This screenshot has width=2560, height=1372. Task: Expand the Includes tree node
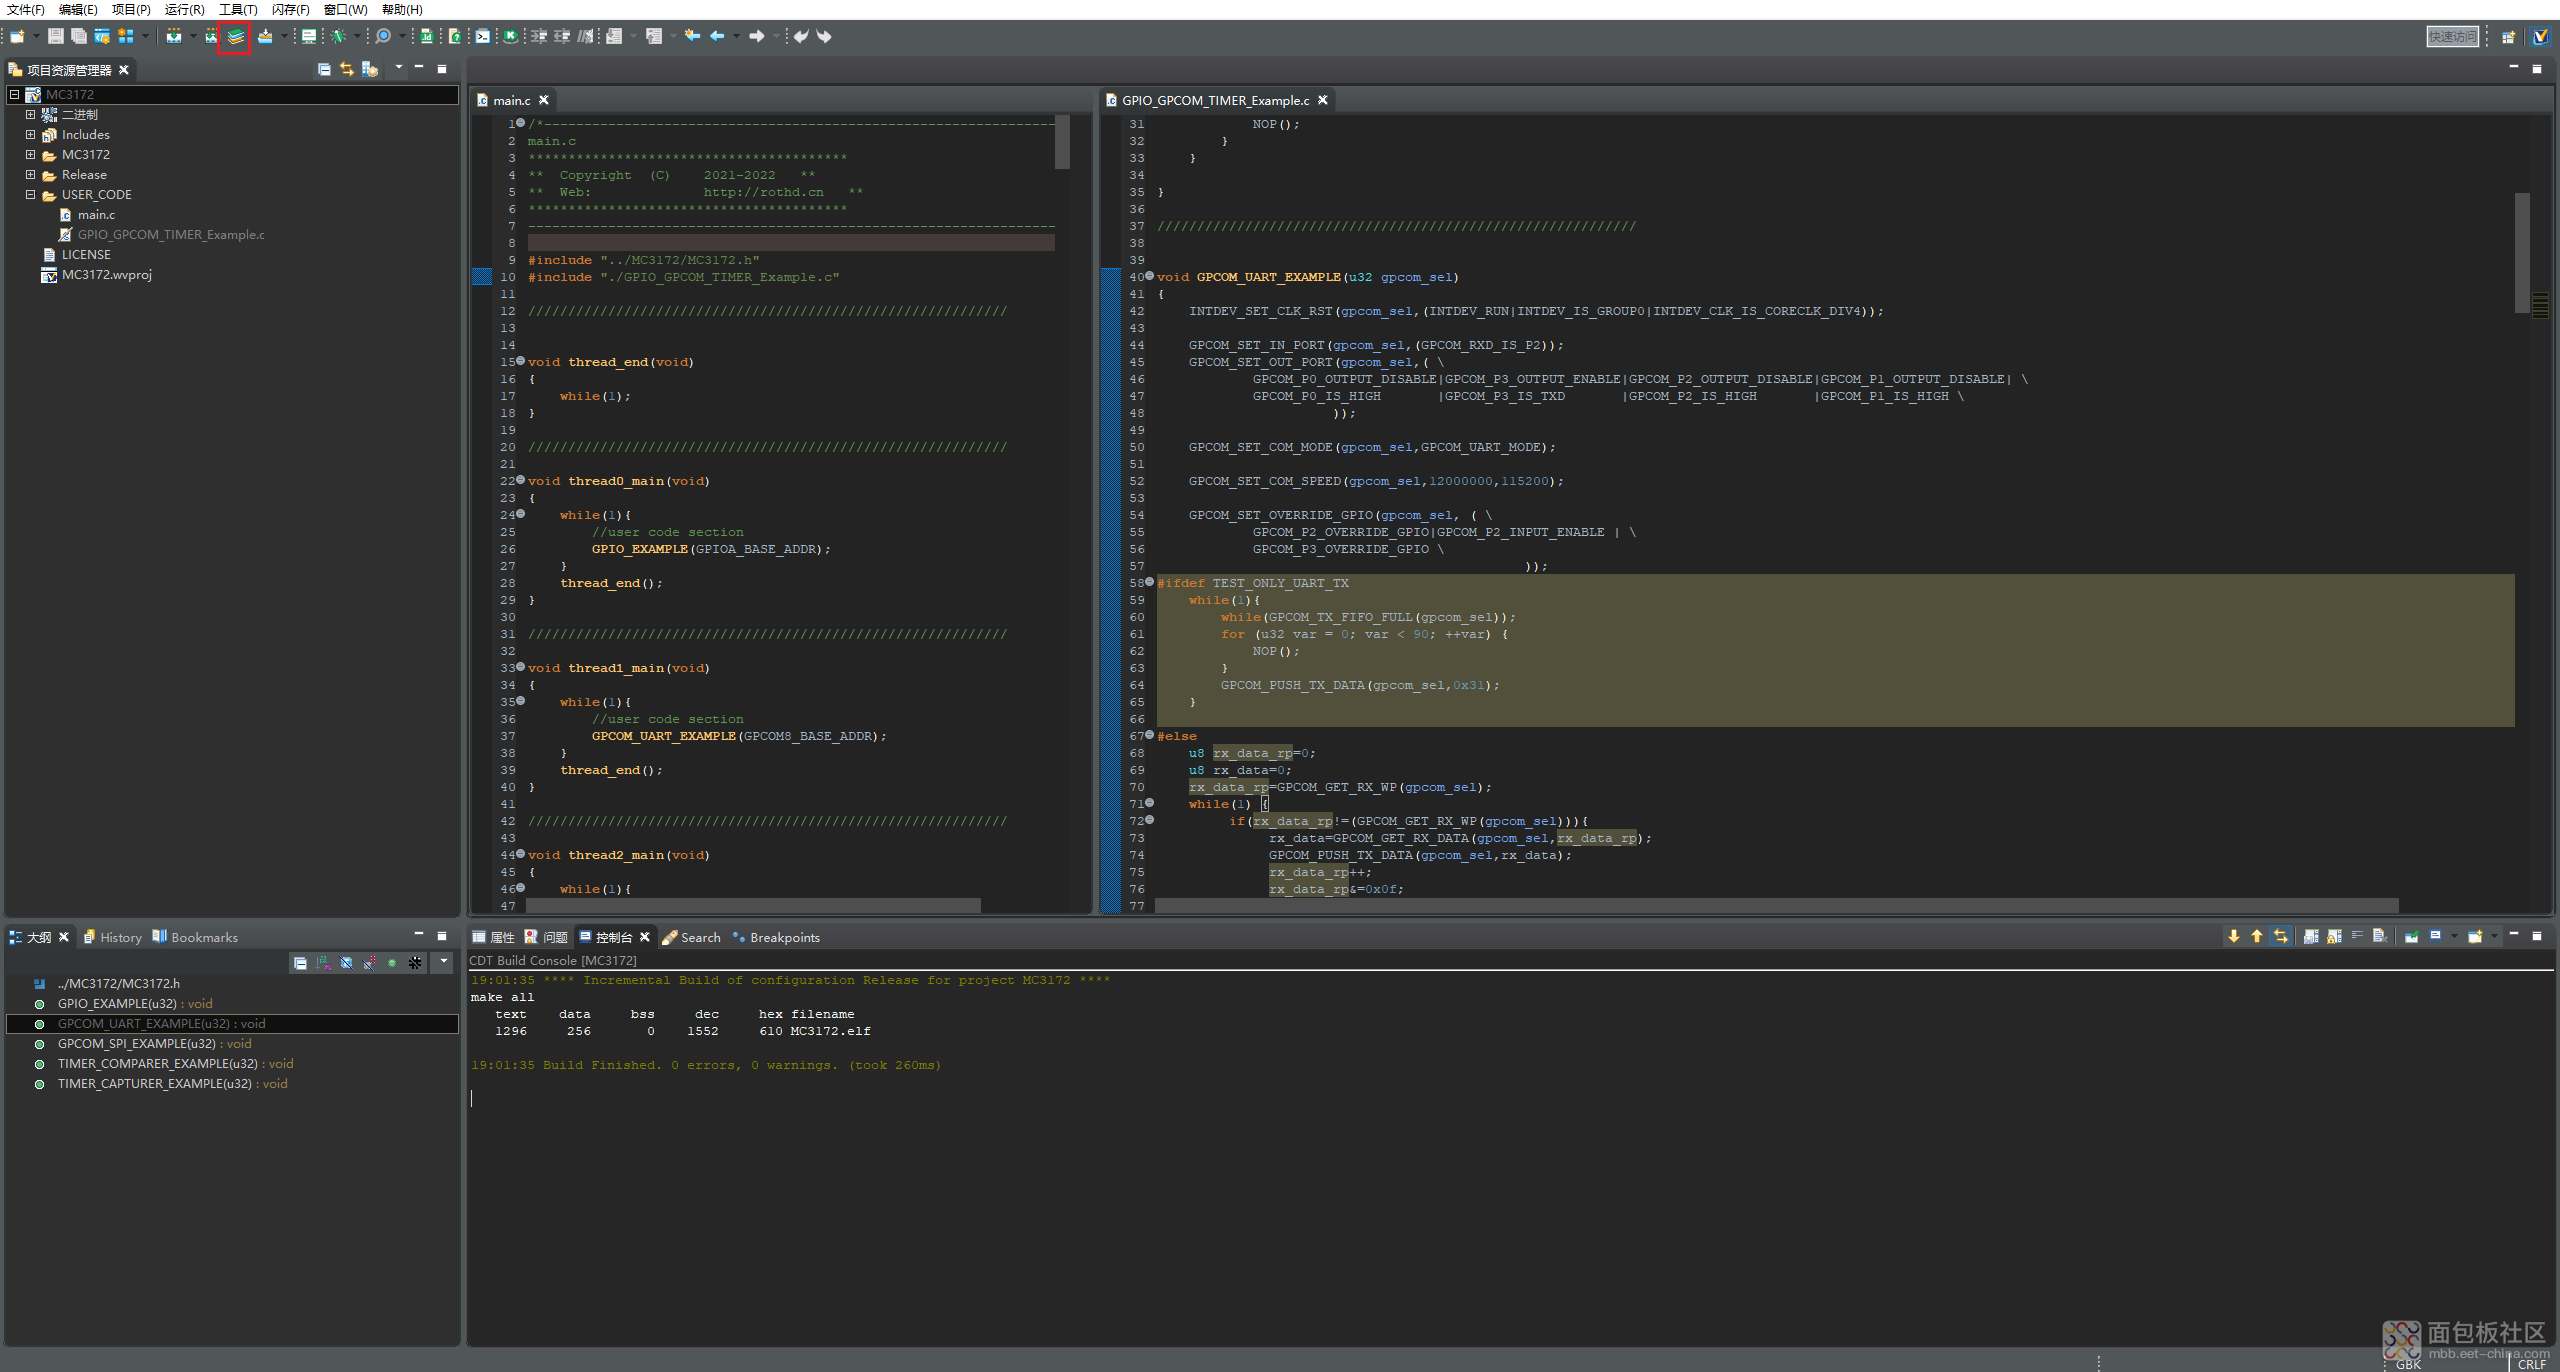tap(30, 134)
